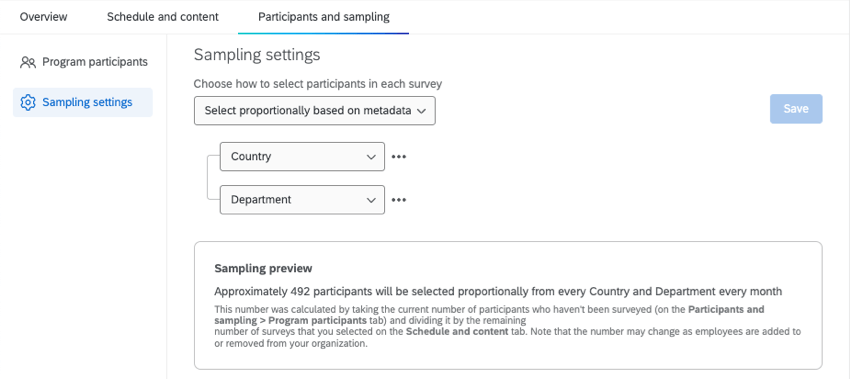The width and height of the screenshot is (850, 379).
Task: Switch to the Overview tab
Action: (x=44, y=17)
